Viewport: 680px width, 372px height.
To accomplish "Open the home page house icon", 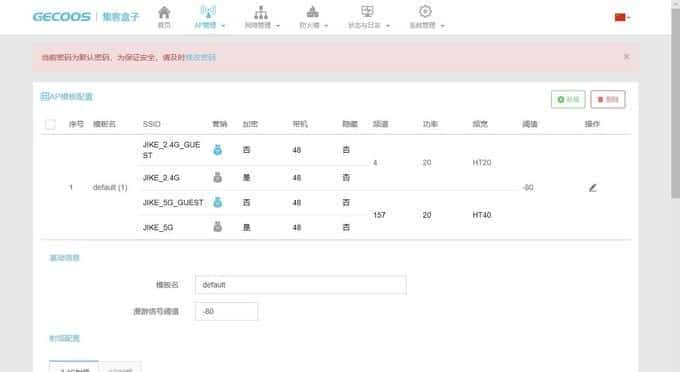I will point(164,17).
